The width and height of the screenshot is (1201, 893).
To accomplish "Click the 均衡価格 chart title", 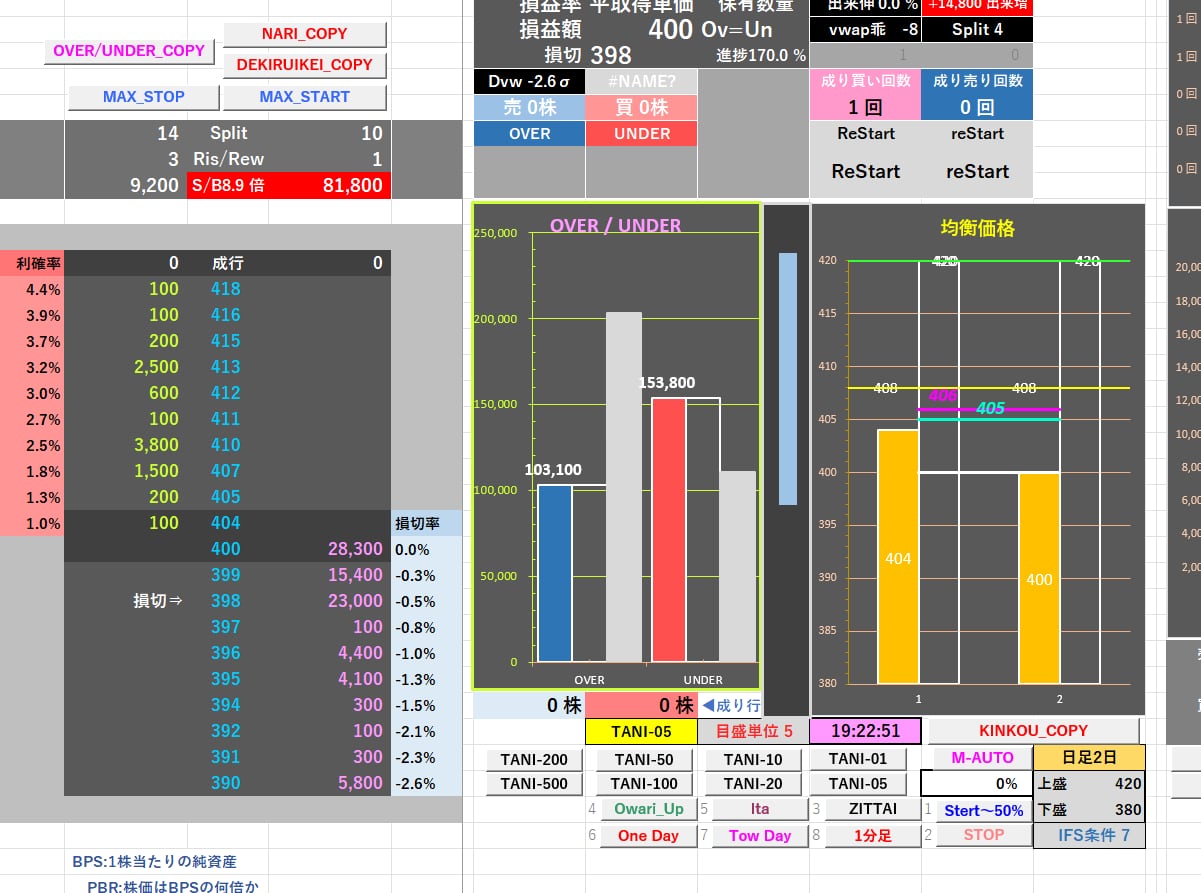I will (x=977, y=228).
